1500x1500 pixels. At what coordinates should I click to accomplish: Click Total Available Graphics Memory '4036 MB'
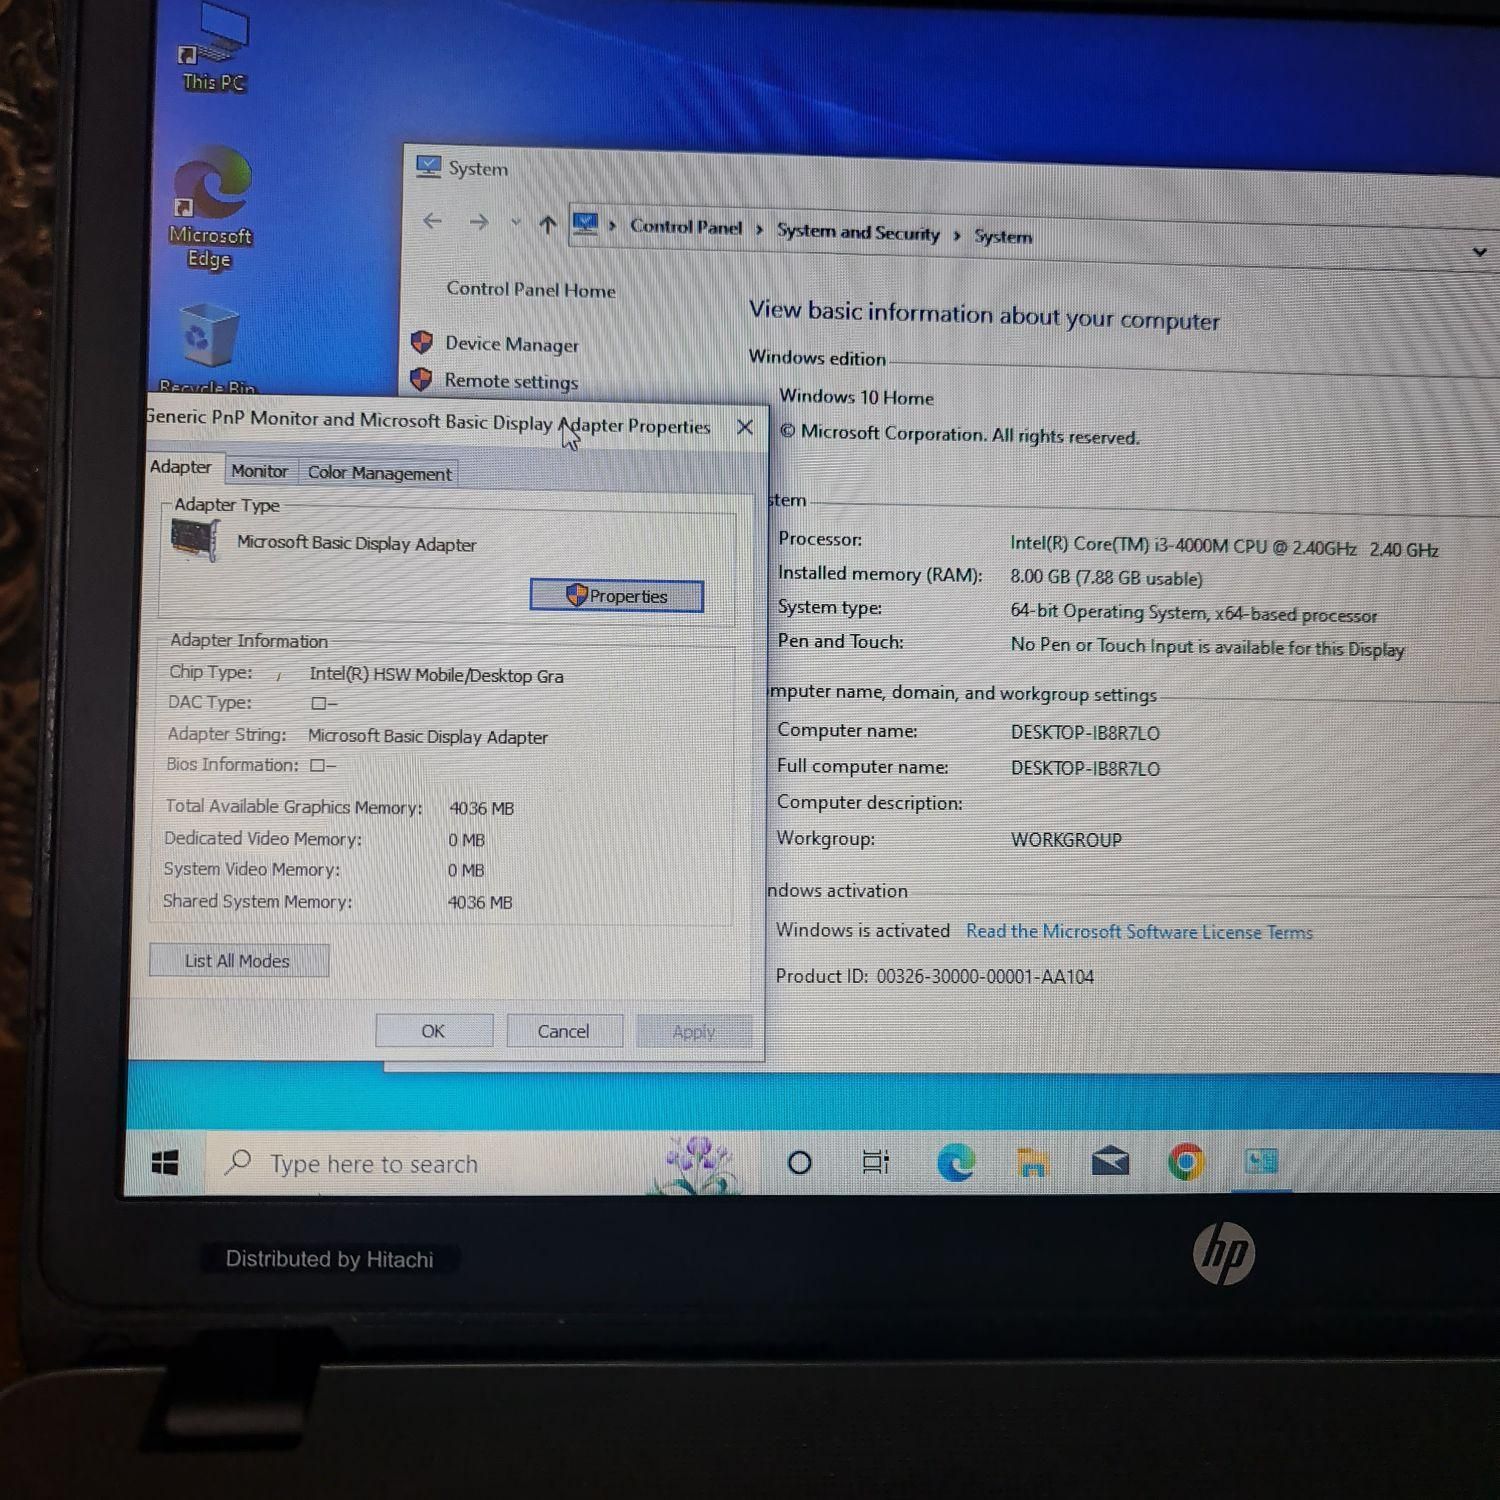coord(481,808)
